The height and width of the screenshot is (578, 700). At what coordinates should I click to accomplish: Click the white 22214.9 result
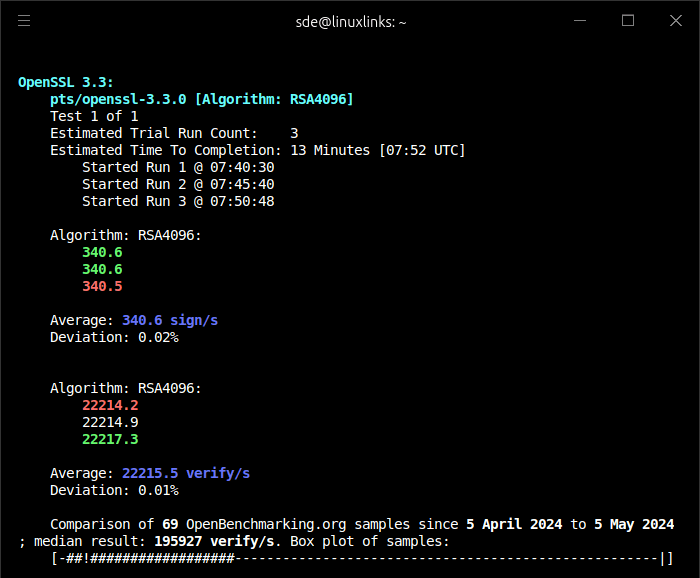click(x=110, y=422)
